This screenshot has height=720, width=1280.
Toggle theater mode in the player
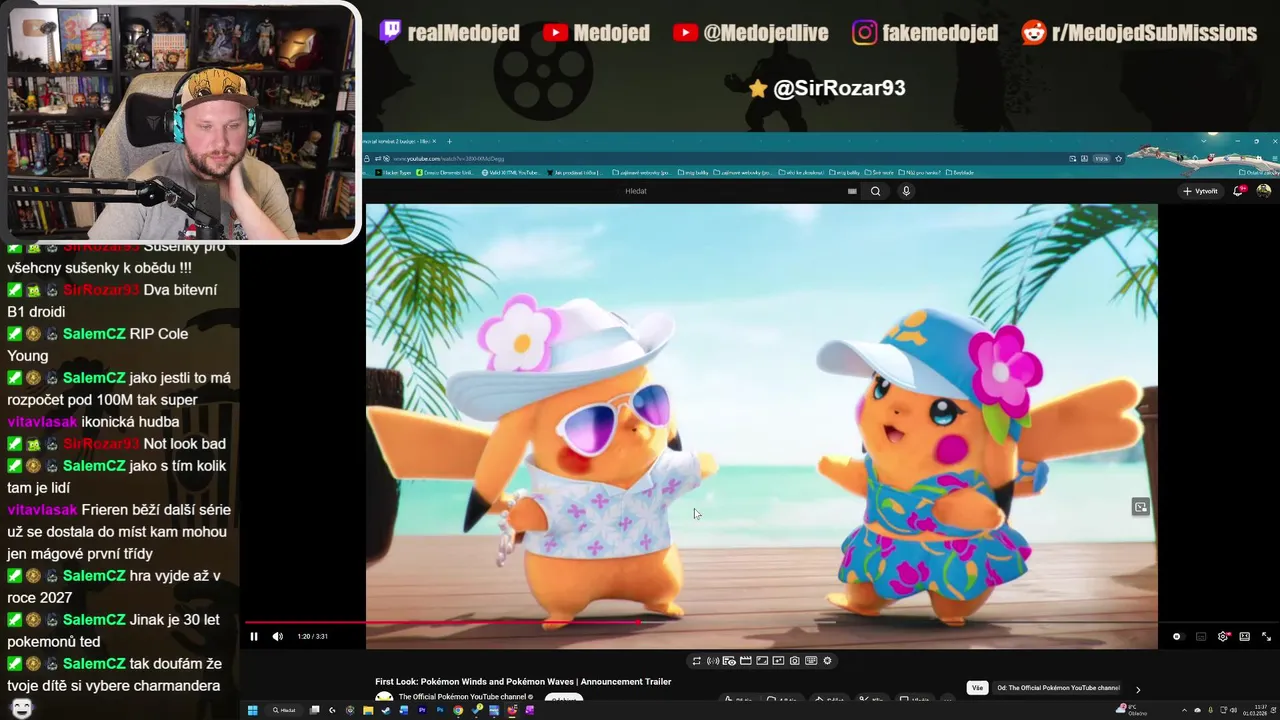point(1245,636)
